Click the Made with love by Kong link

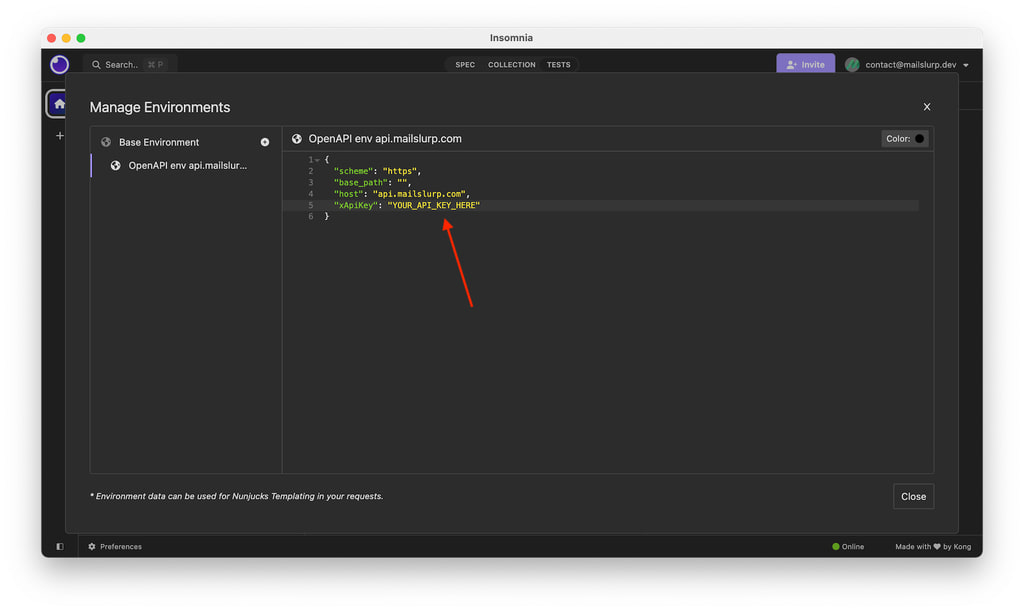[x=933, y=547]
